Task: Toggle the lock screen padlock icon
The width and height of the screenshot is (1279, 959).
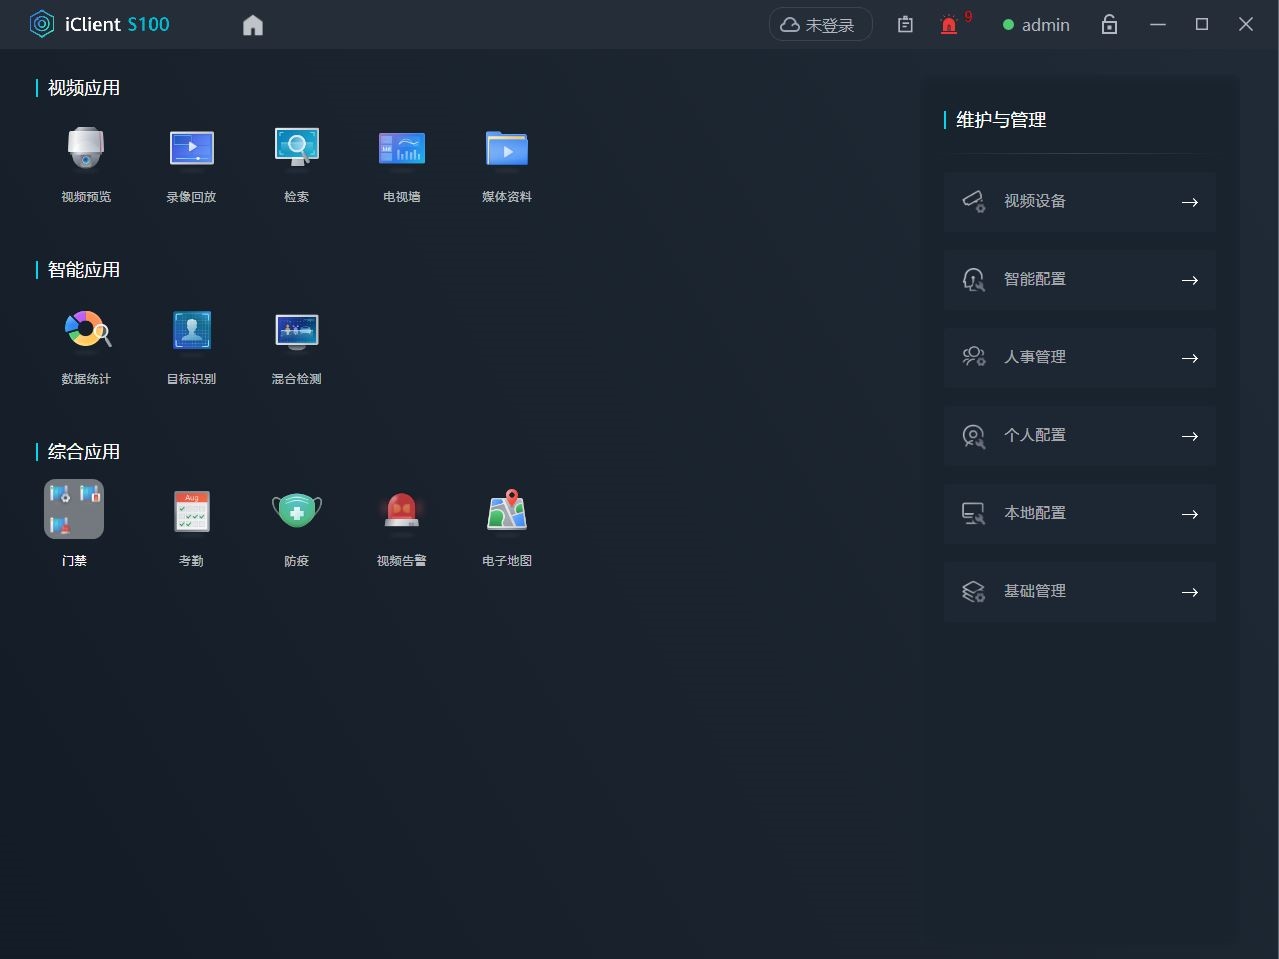Action: [x=1109, y=25]
